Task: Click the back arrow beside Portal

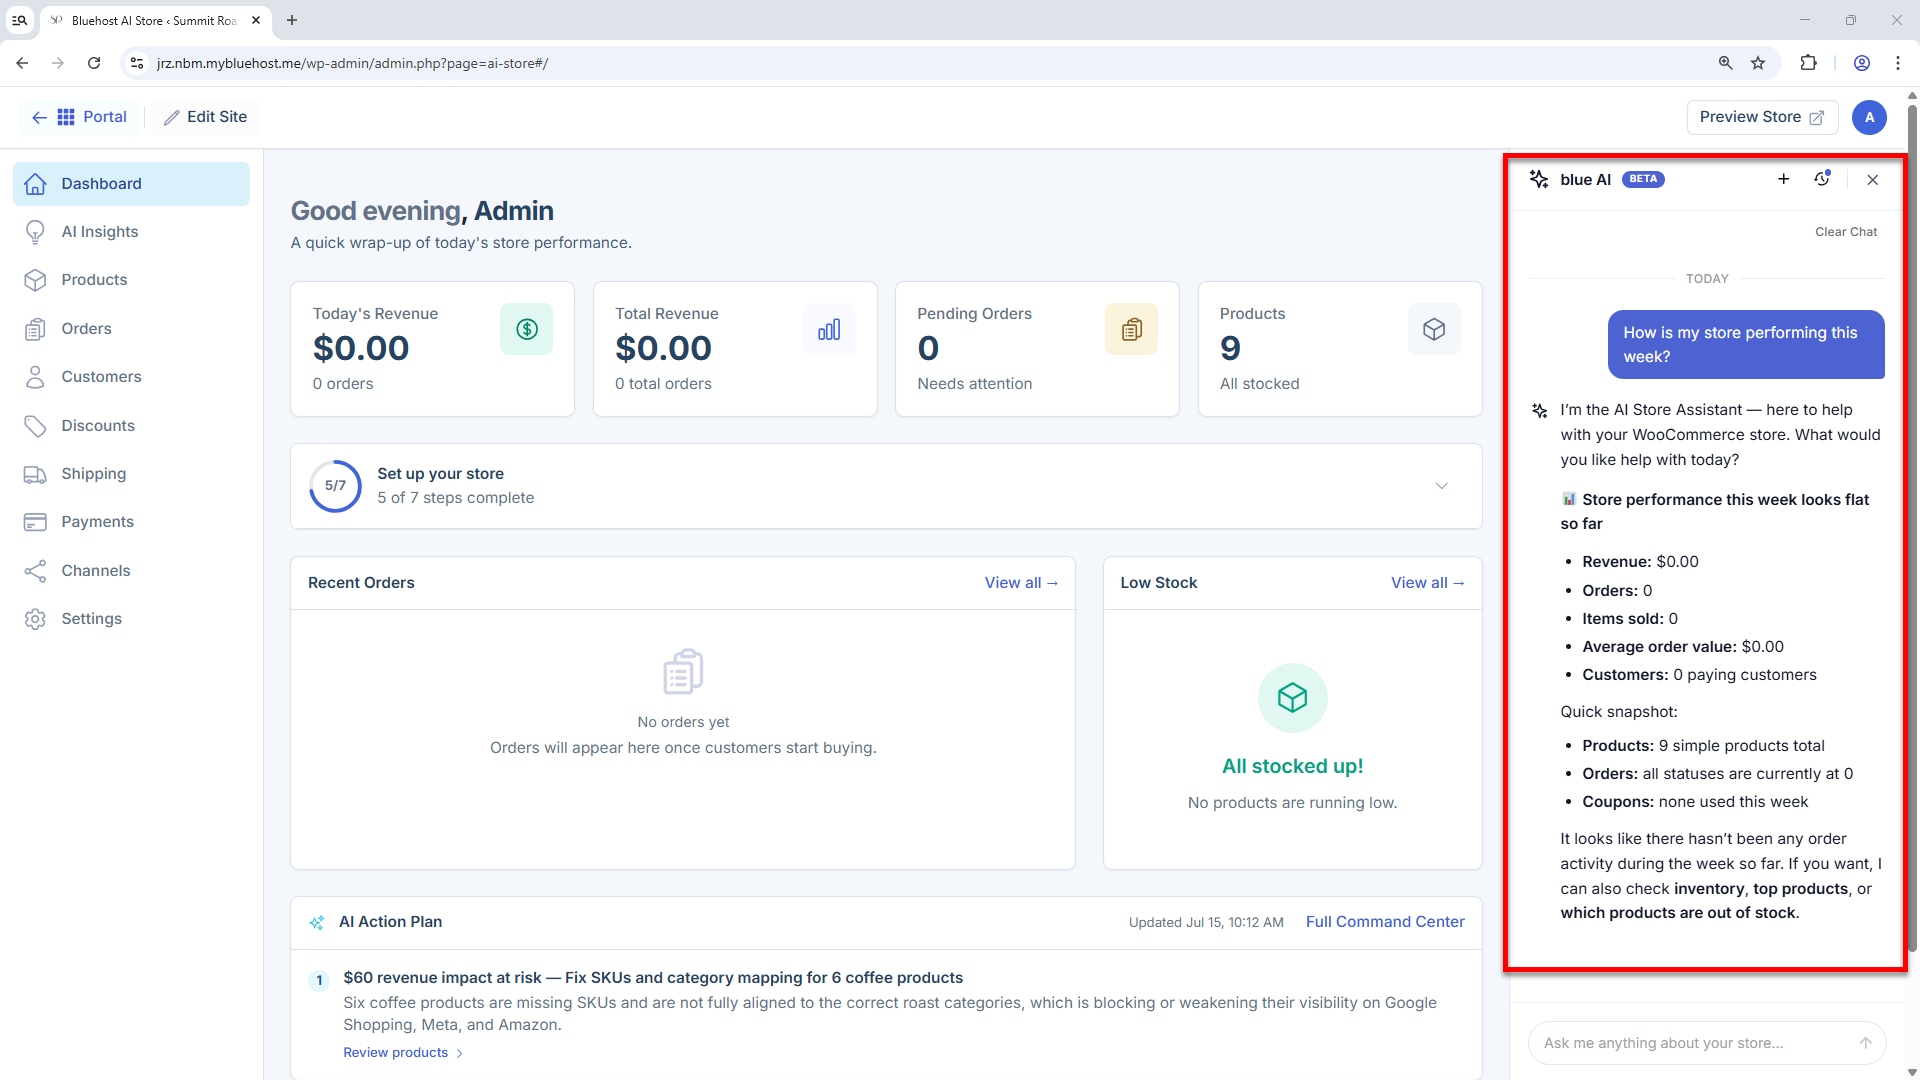Action: pos(39,117)
